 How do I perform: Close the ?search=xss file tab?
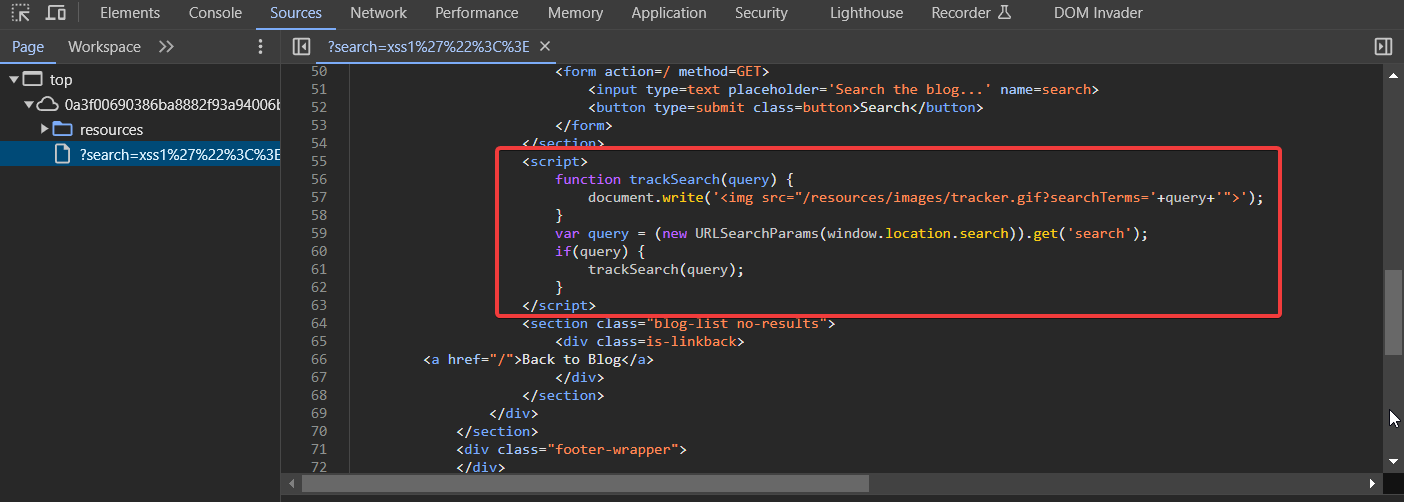pos(545,47)
